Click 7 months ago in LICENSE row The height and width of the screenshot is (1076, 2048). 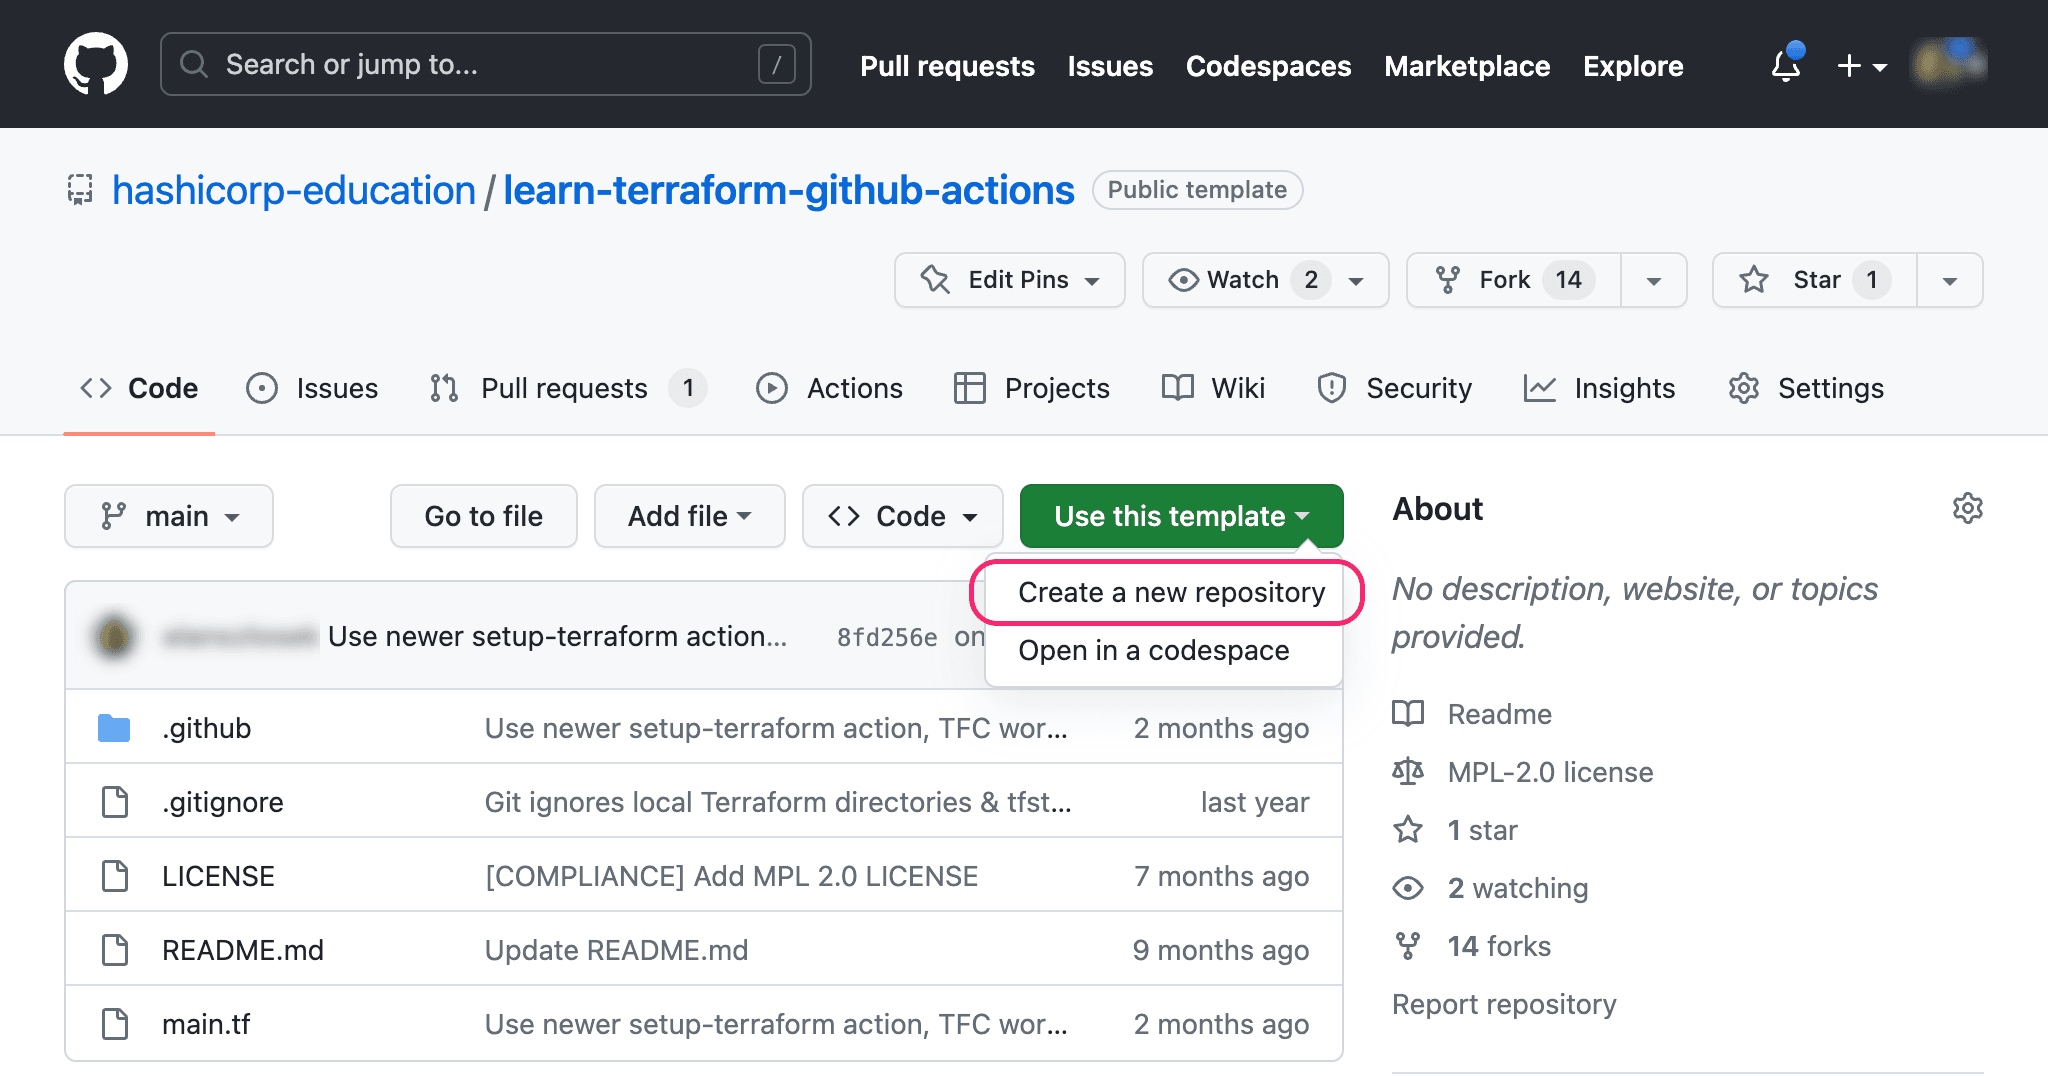tap(1221, 876)
